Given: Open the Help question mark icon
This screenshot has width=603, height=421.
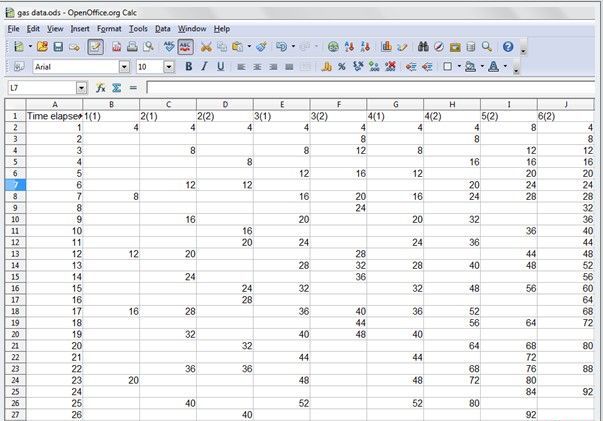Looking at the screenshot, I should point(508,47).
